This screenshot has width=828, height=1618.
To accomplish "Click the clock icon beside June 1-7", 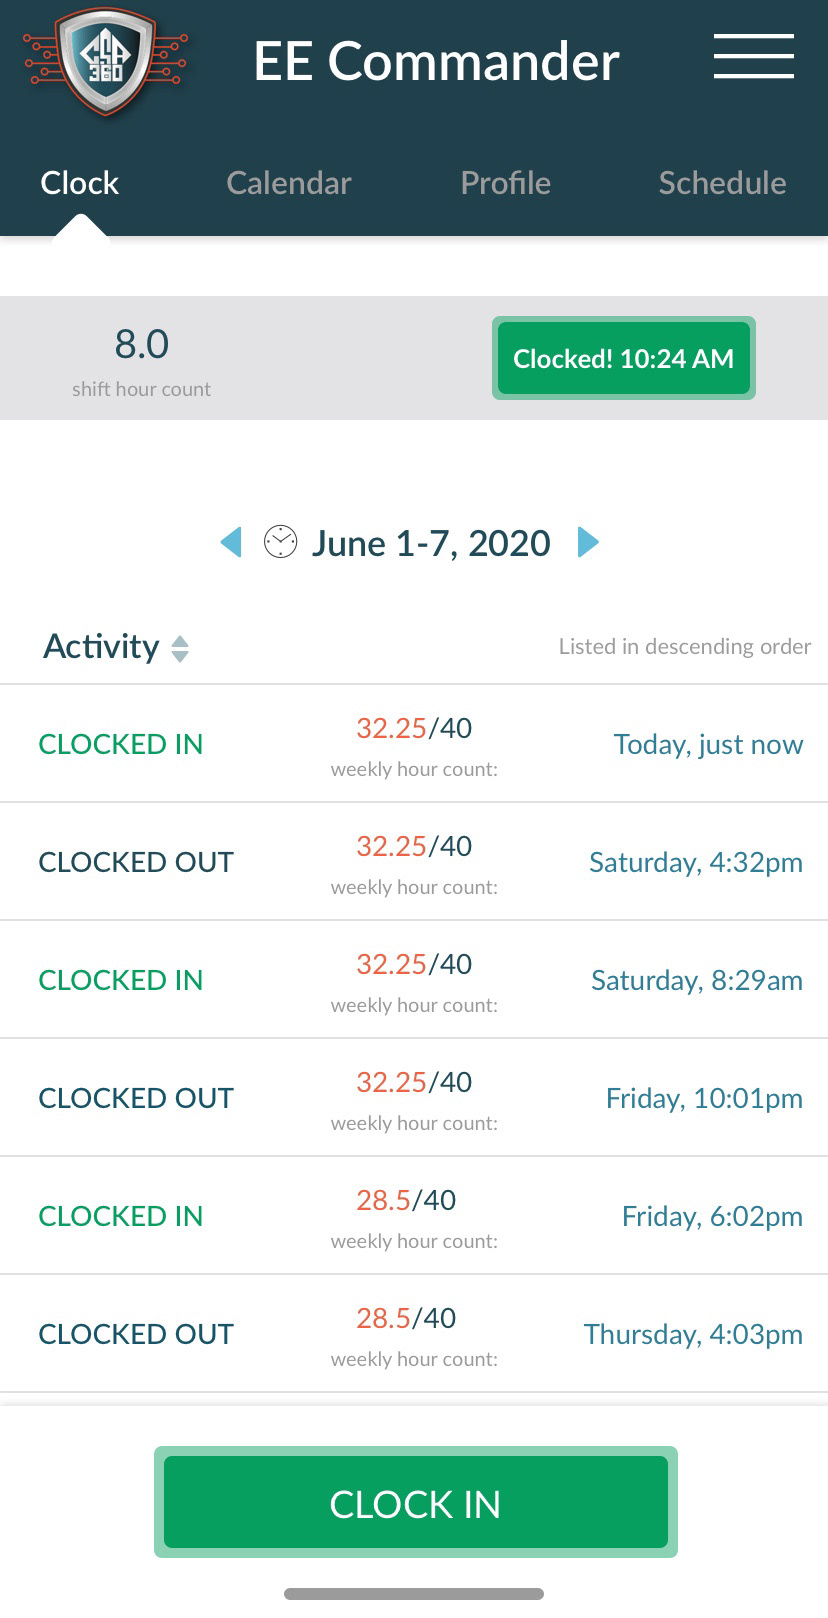I will [x=280, y=542].
